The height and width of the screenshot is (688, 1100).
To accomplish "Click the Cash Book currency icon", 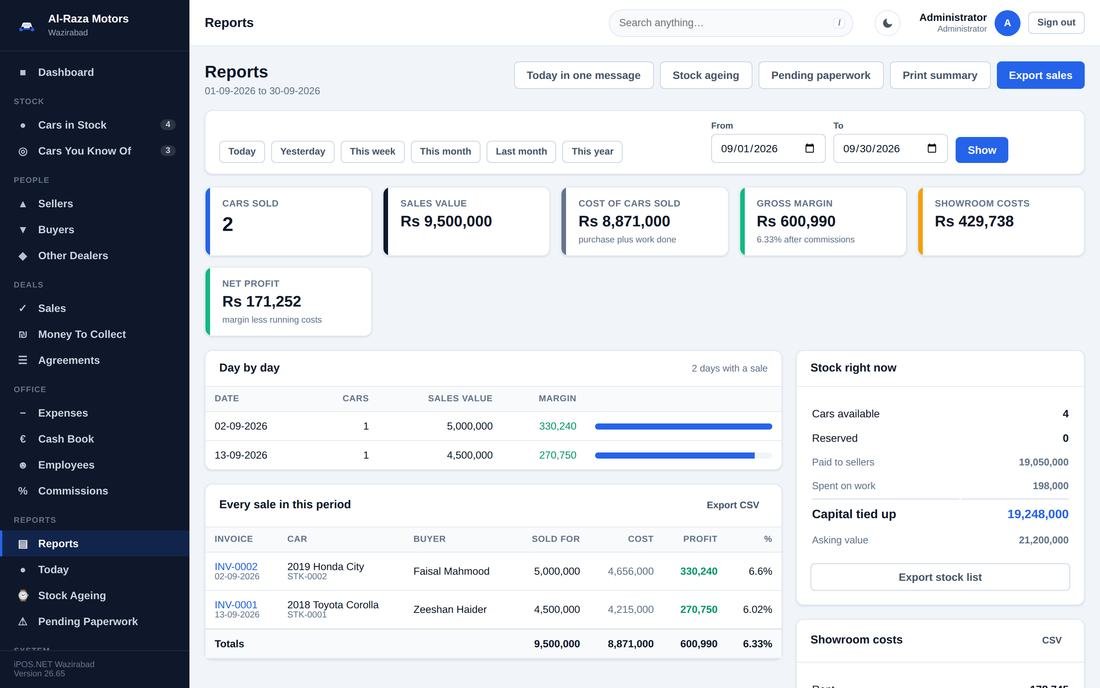I will tap(22, 439).
